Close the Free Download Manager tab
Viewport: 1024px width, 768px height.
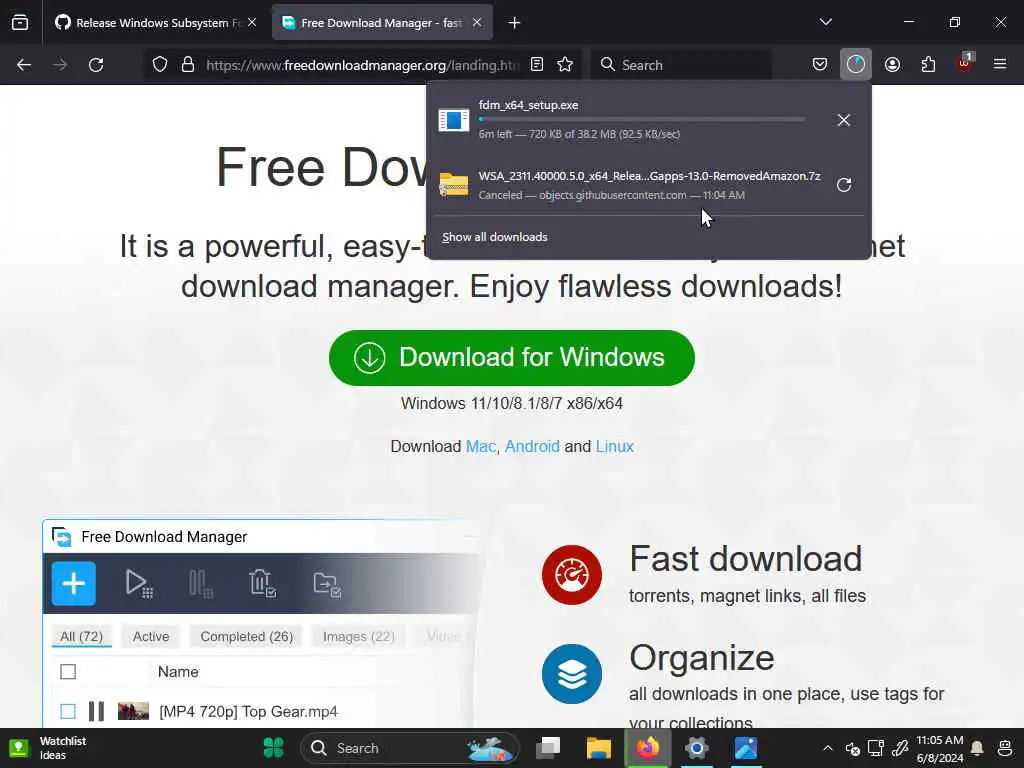pos(477,23)
